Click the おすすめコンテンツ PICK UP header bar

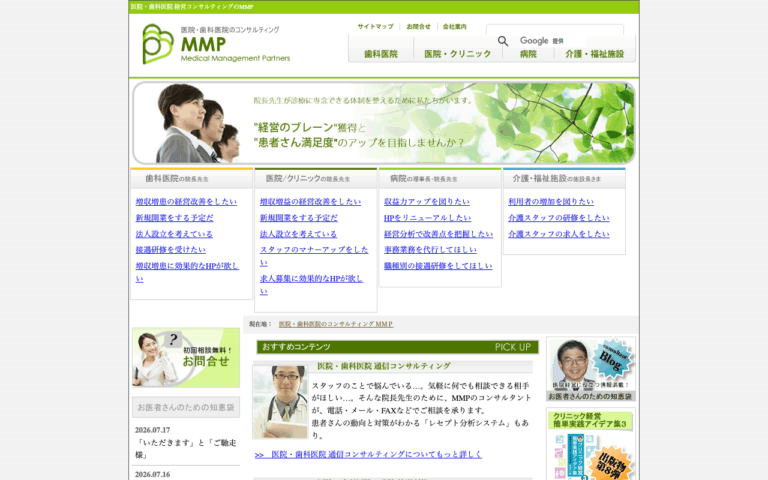[x=397, y=347]
